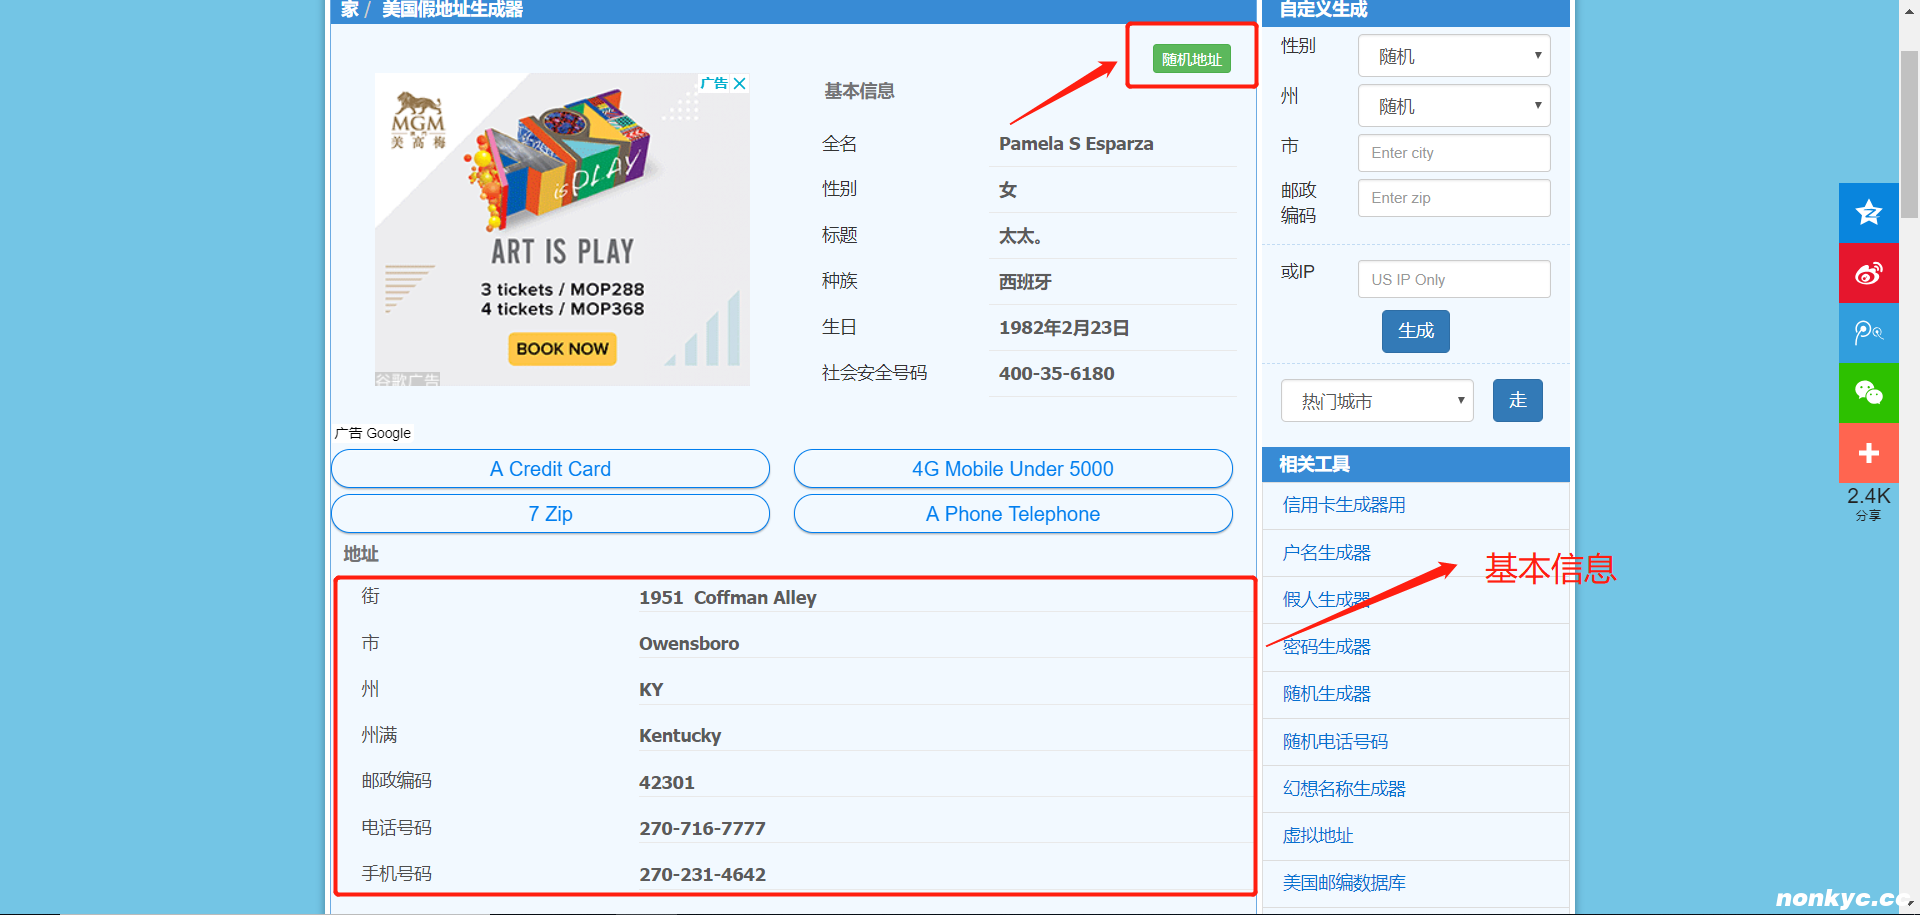Open the 随机电话号码 tool link
Image resolution: width=1920 pixels, height=915 pixels.
tap(1335, 741)
